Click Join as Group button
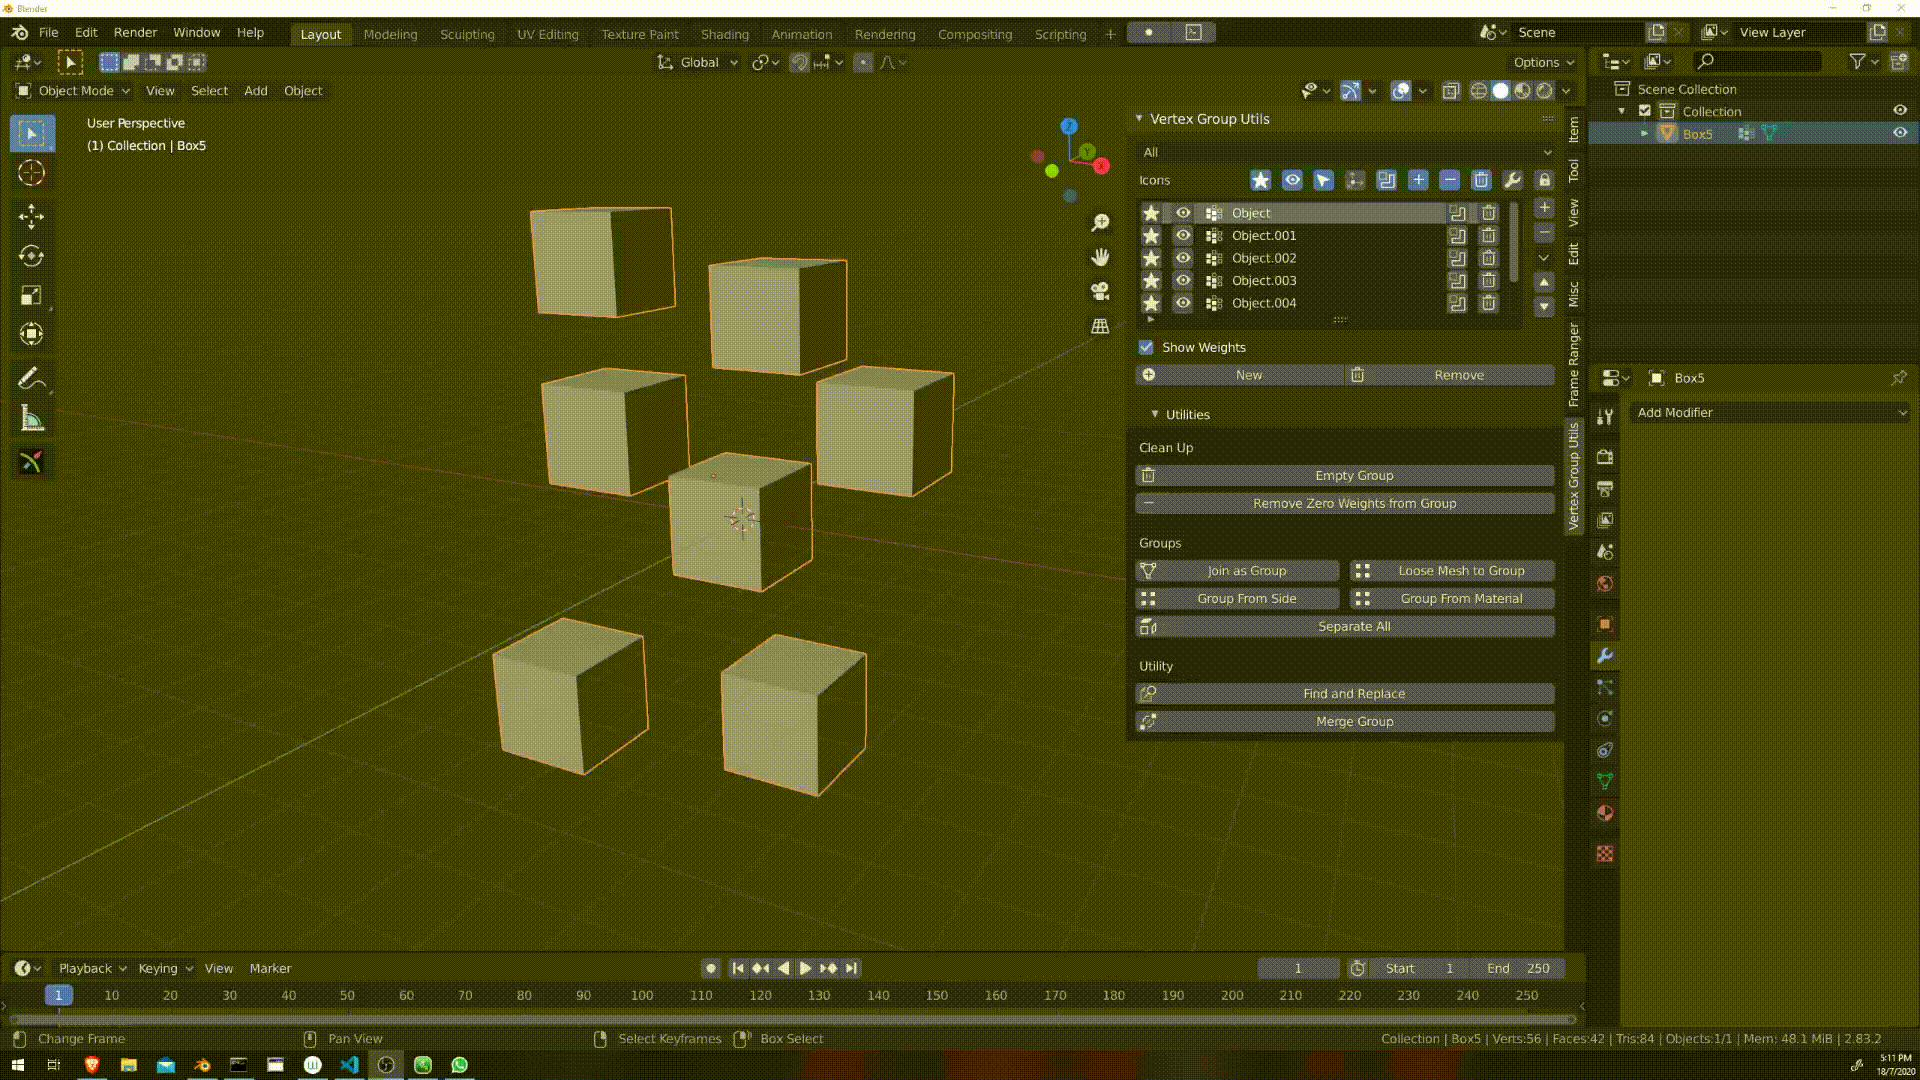Image resolution: width=1920 pixels, height=1080 pixels. click(1237, 571)
